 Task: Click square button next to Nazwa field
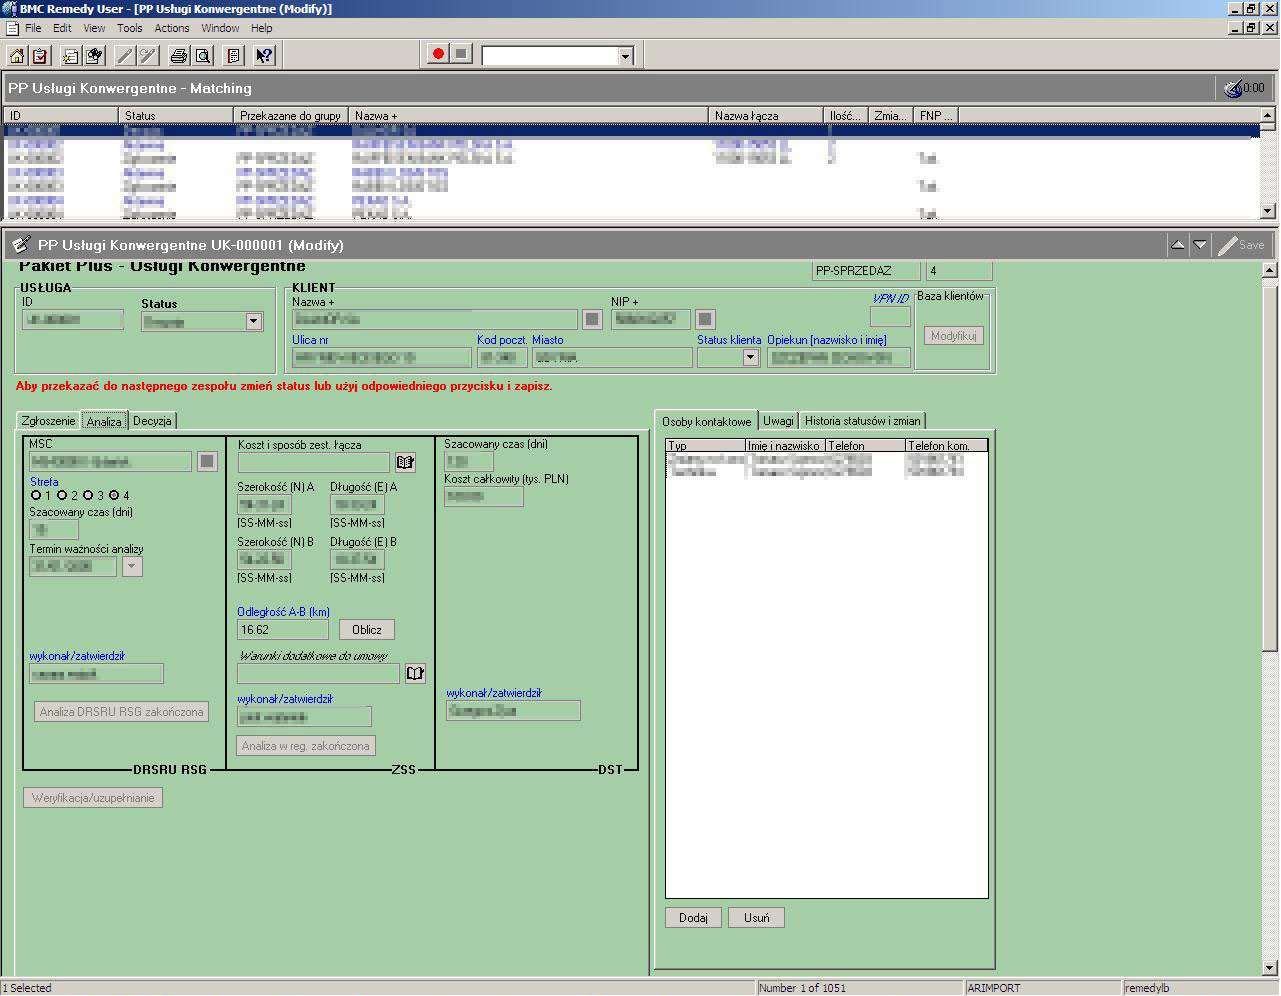click(x=592, y=319)
